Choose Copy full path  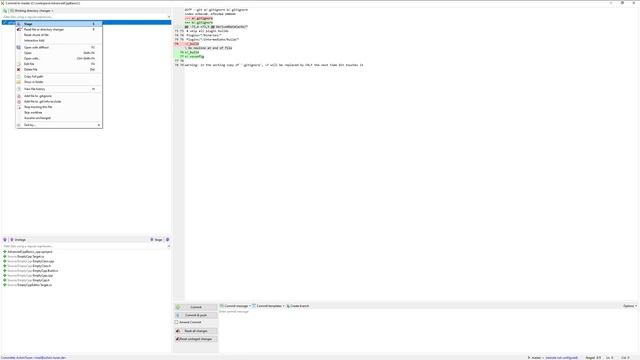click(59, 76)
